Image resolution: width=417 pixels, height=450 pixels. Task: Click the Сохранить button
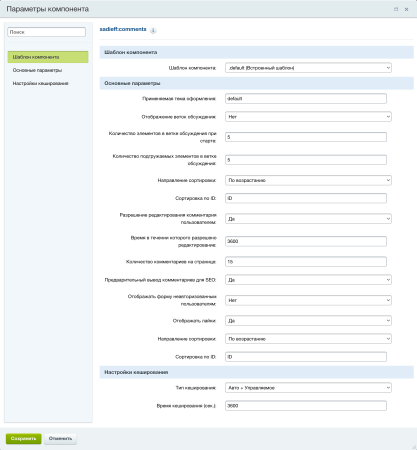click(x=23, y=439)
